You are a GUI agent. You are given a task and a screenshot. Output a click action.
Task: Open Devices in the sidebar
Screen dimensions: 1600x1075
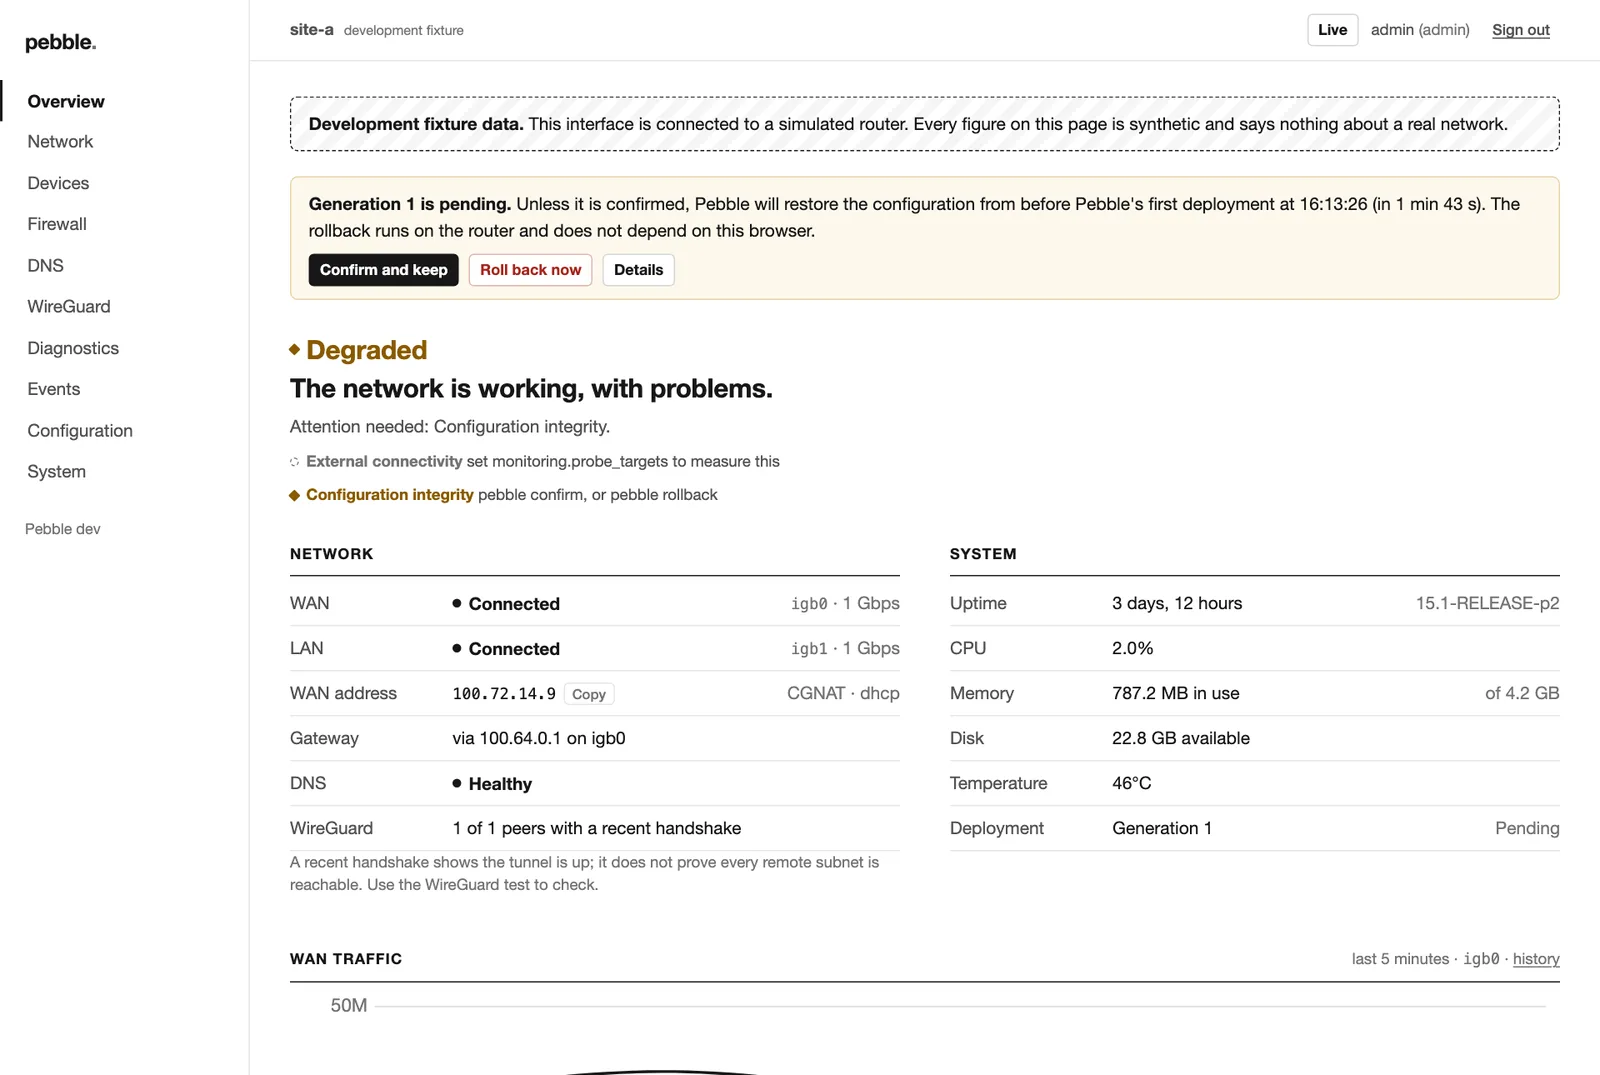point(58,183)
